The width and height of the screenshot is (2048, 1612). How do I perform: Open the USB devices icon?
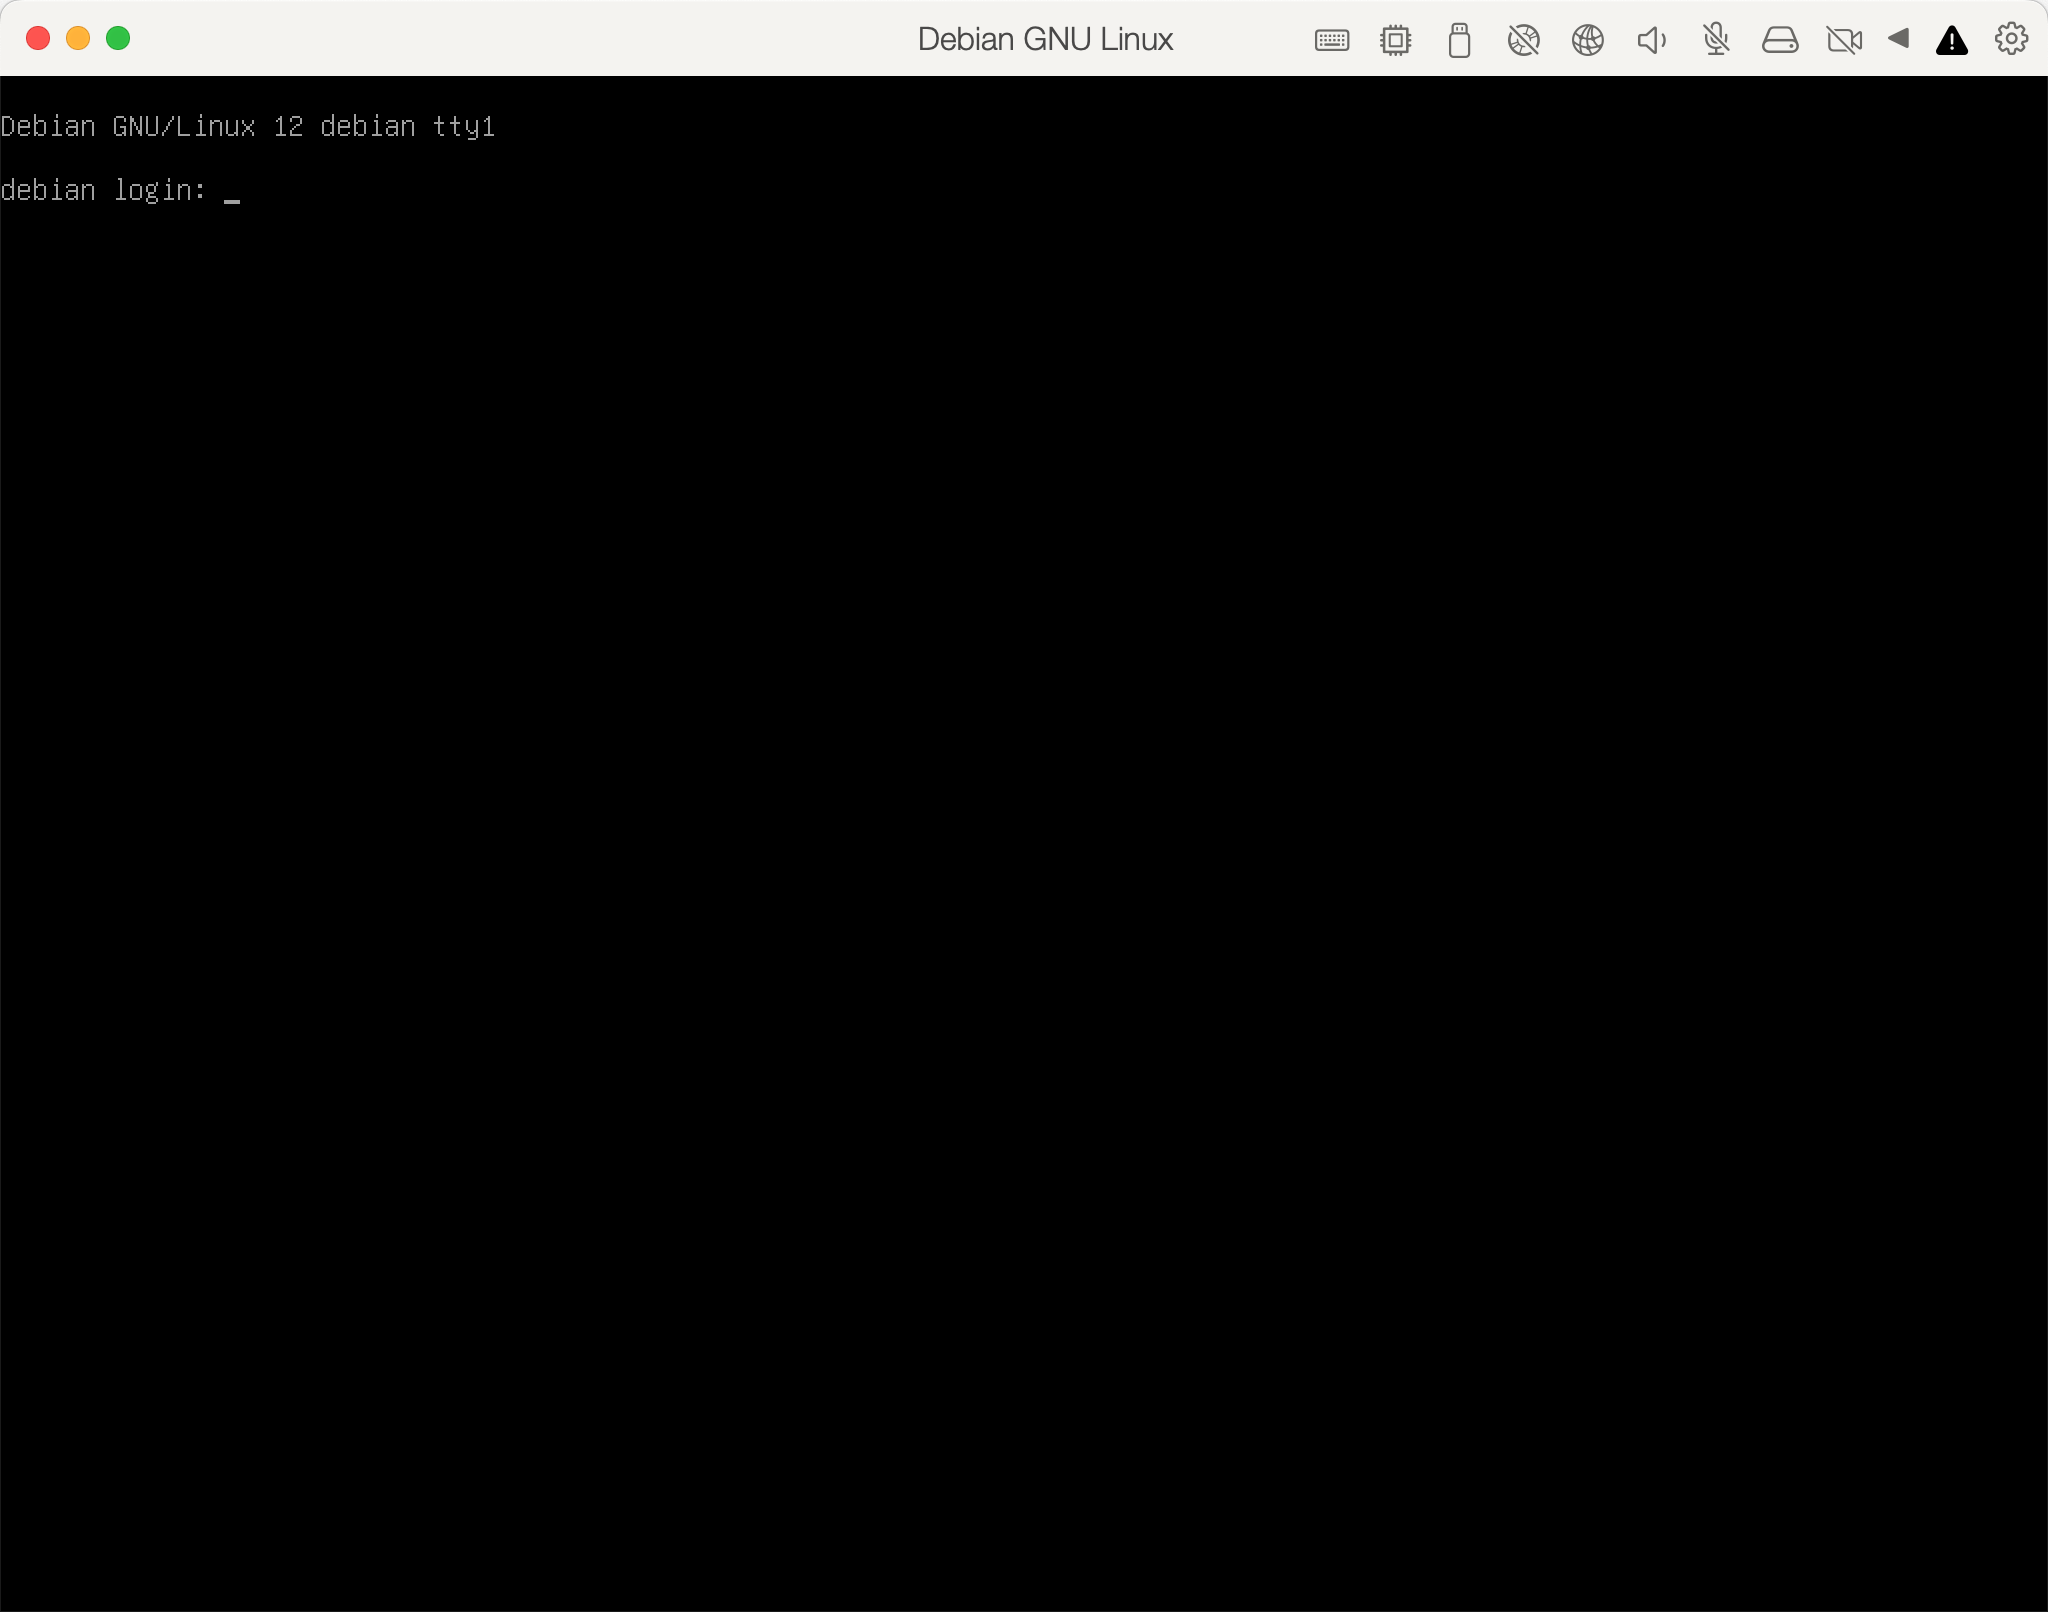tap(1460, 40)
